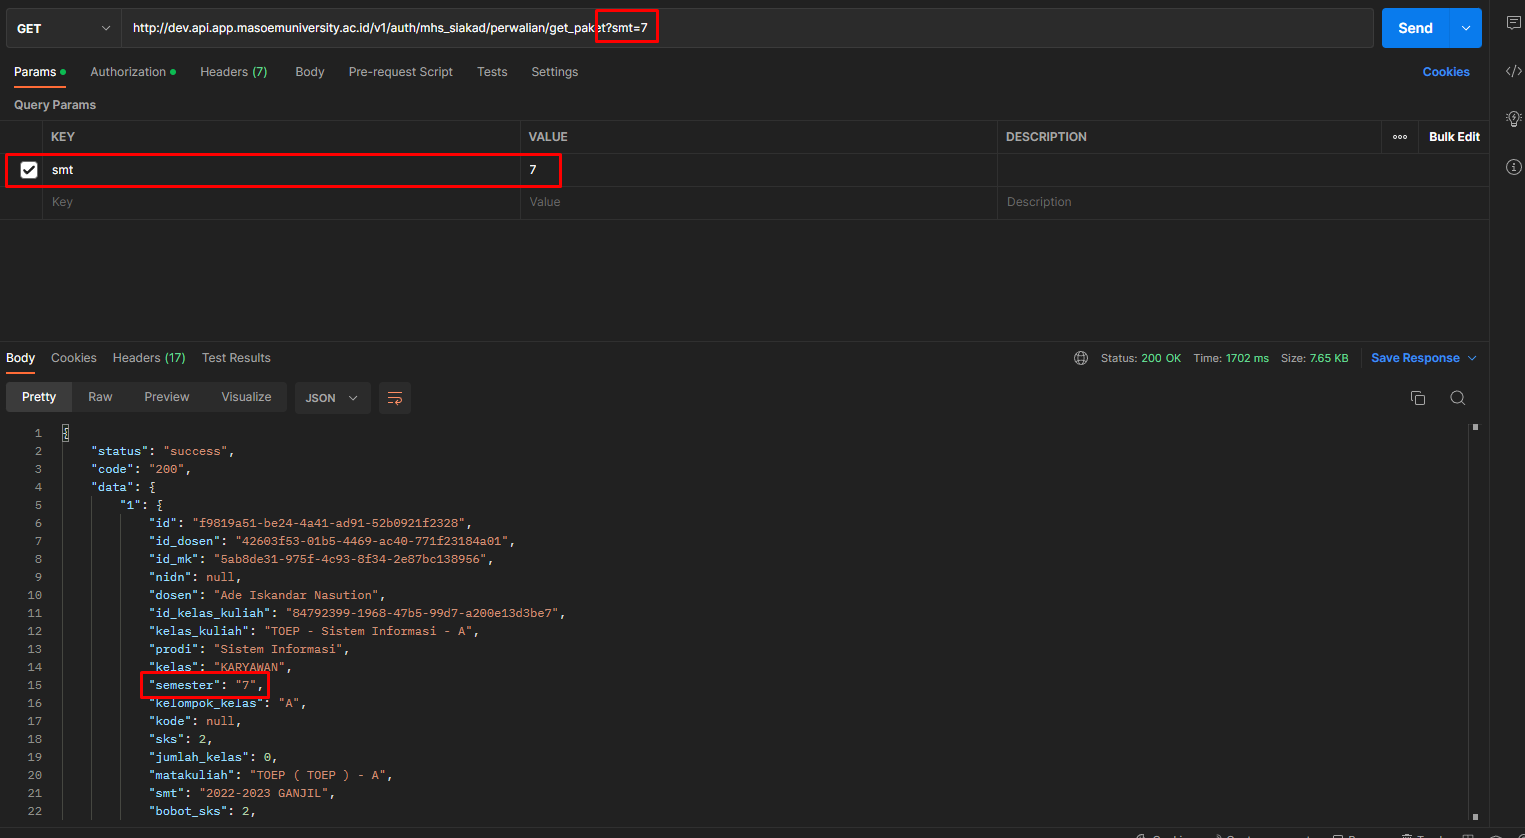Select the response Body tab
1525x838 pixels.
coord(21,358)
